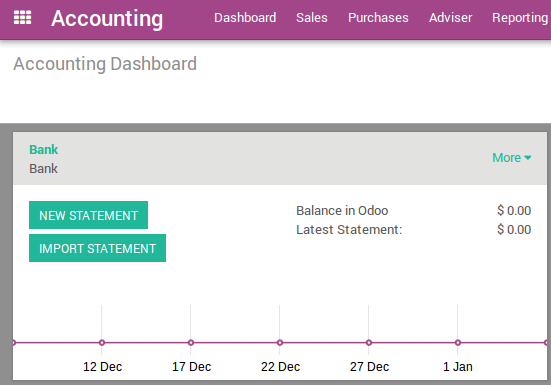Expand the More dropdown on Bank card
The image size is (551, 385).
pos(512,158)
